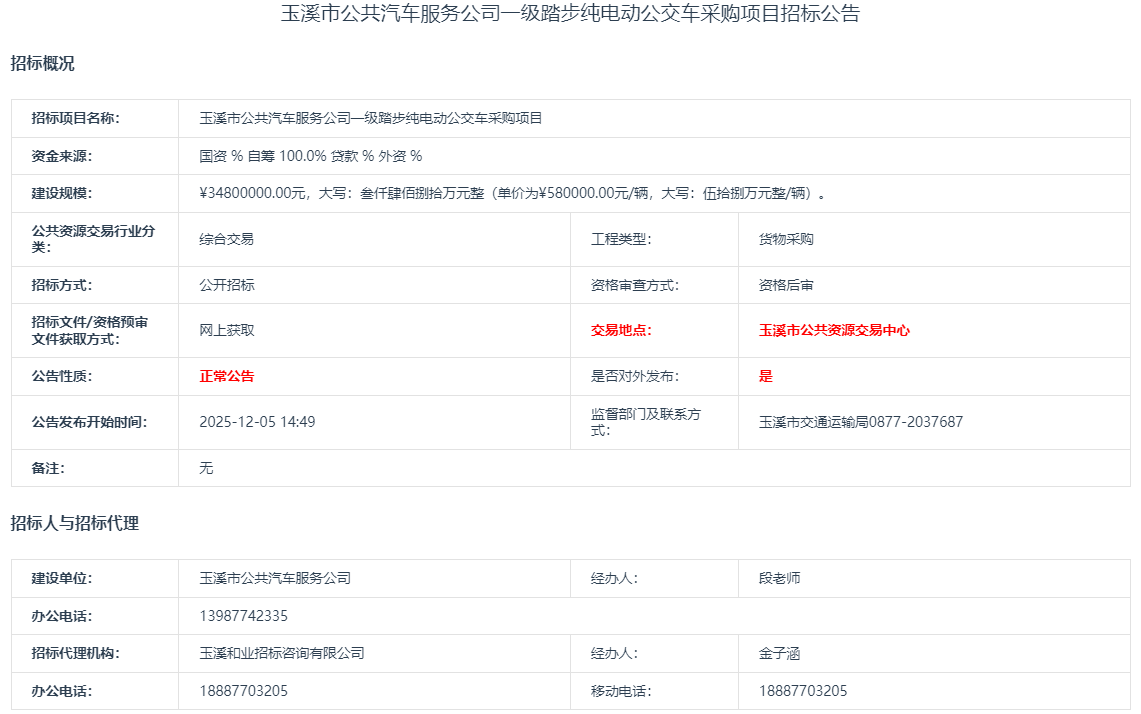Image resolution: width=1141 pixels, height=714 pixels.
Task: Click the 资金来源 percentage value cell
Action: [x=311, y=156]
